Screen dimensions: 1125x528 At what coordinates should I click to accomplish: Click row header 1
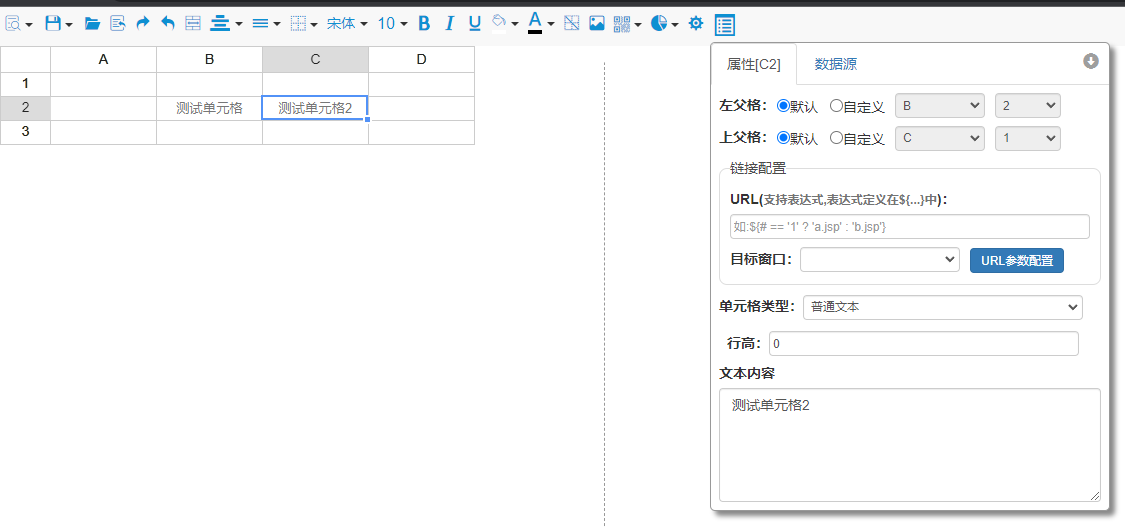25,84
